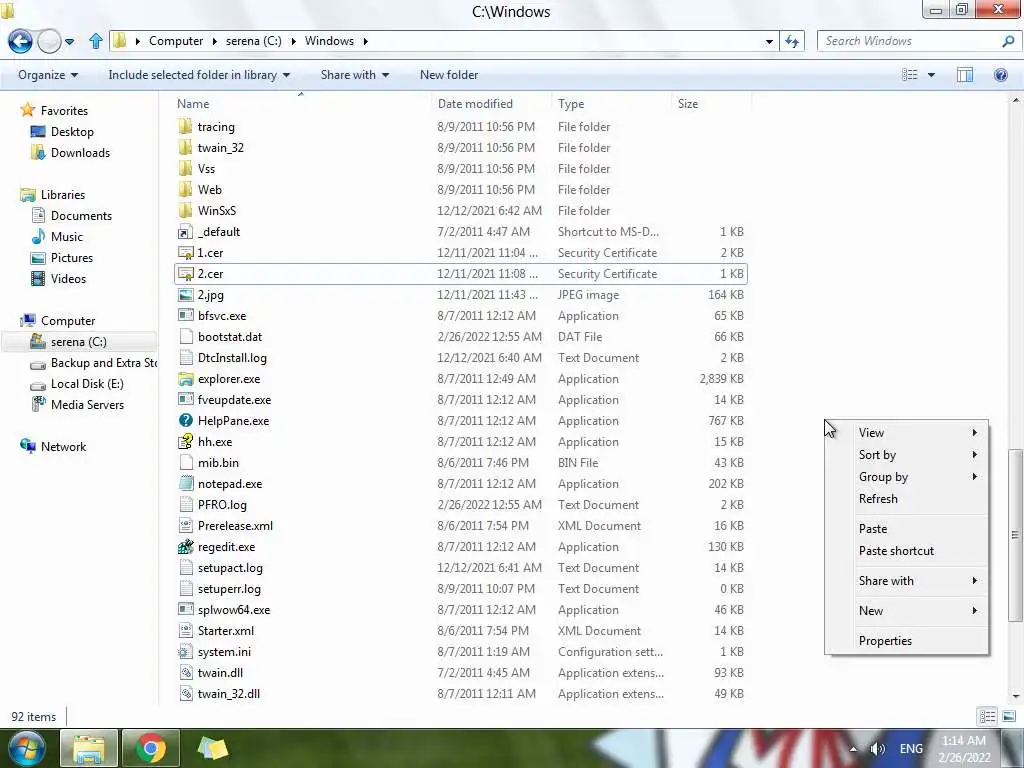Open Include selected folder in library

point(199,75)
